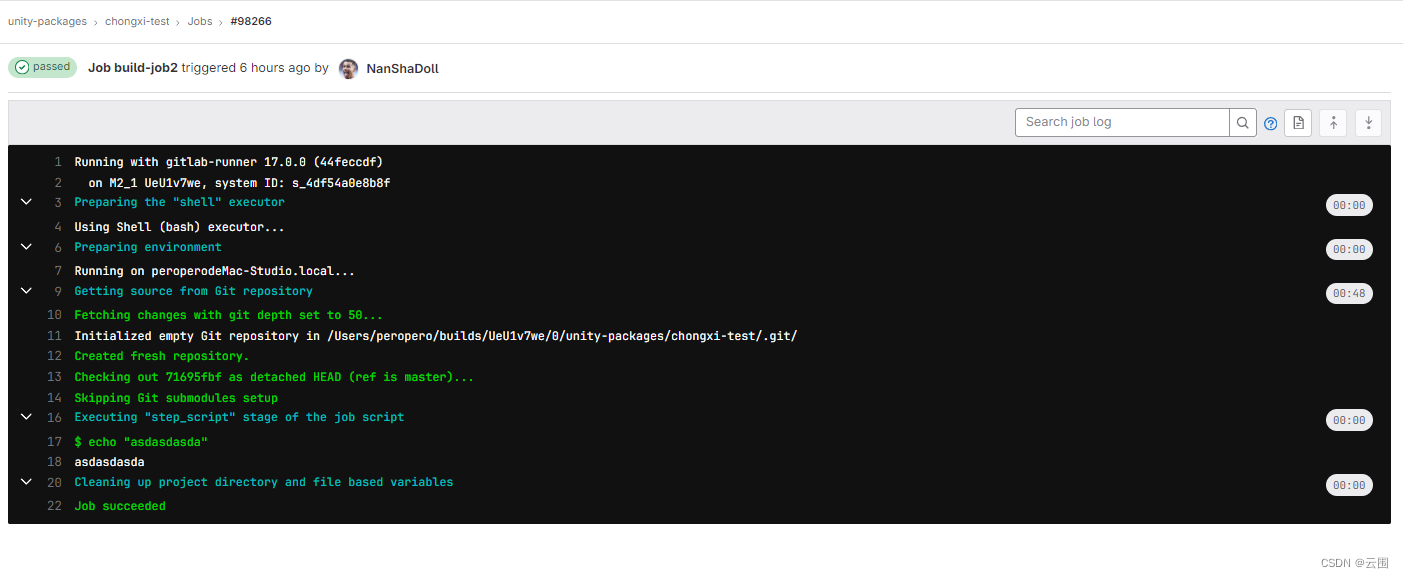Screen dimensions: 1403x578
Task: Click the passed status check icon
Action: coord(22,66)
